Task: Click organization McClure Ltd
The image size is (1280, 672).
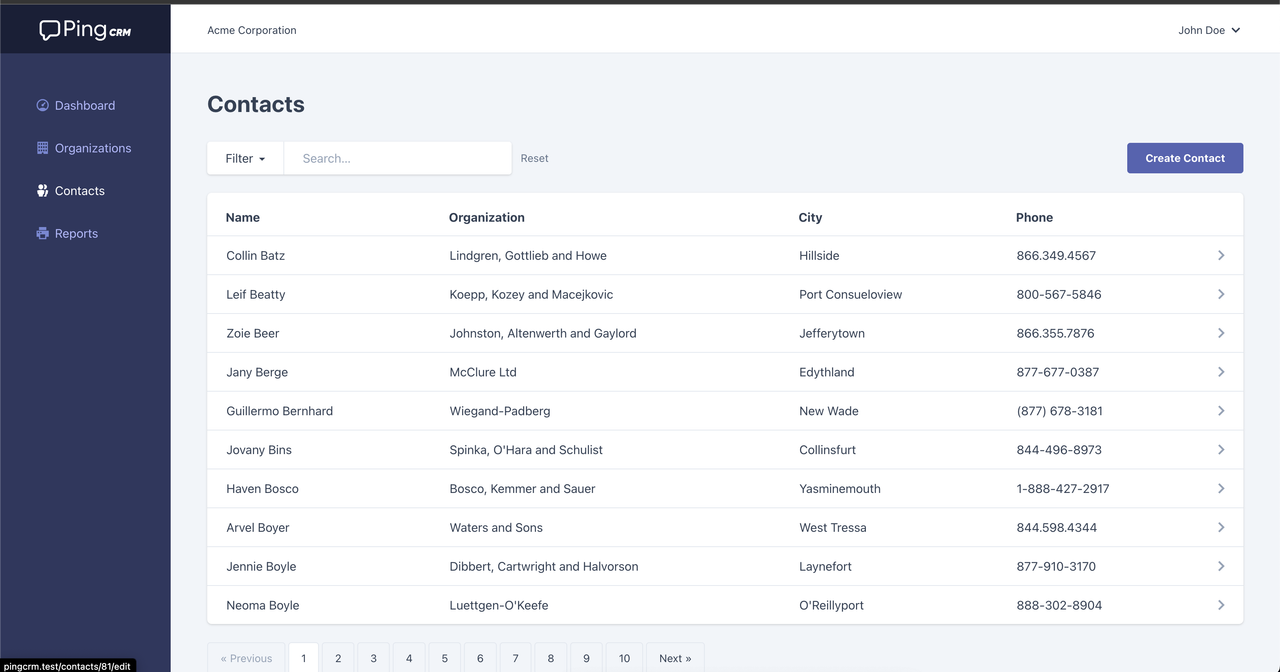Action: tap(483, 372)
